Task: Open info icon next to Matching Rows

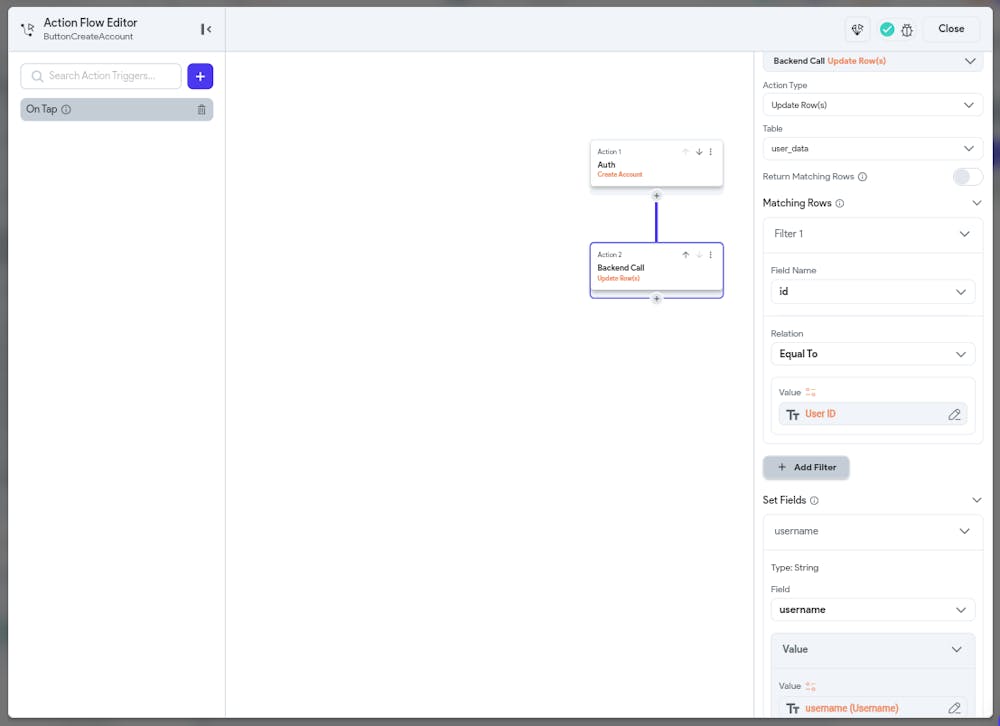Action: pyautogui.click(x=840, y=204)
